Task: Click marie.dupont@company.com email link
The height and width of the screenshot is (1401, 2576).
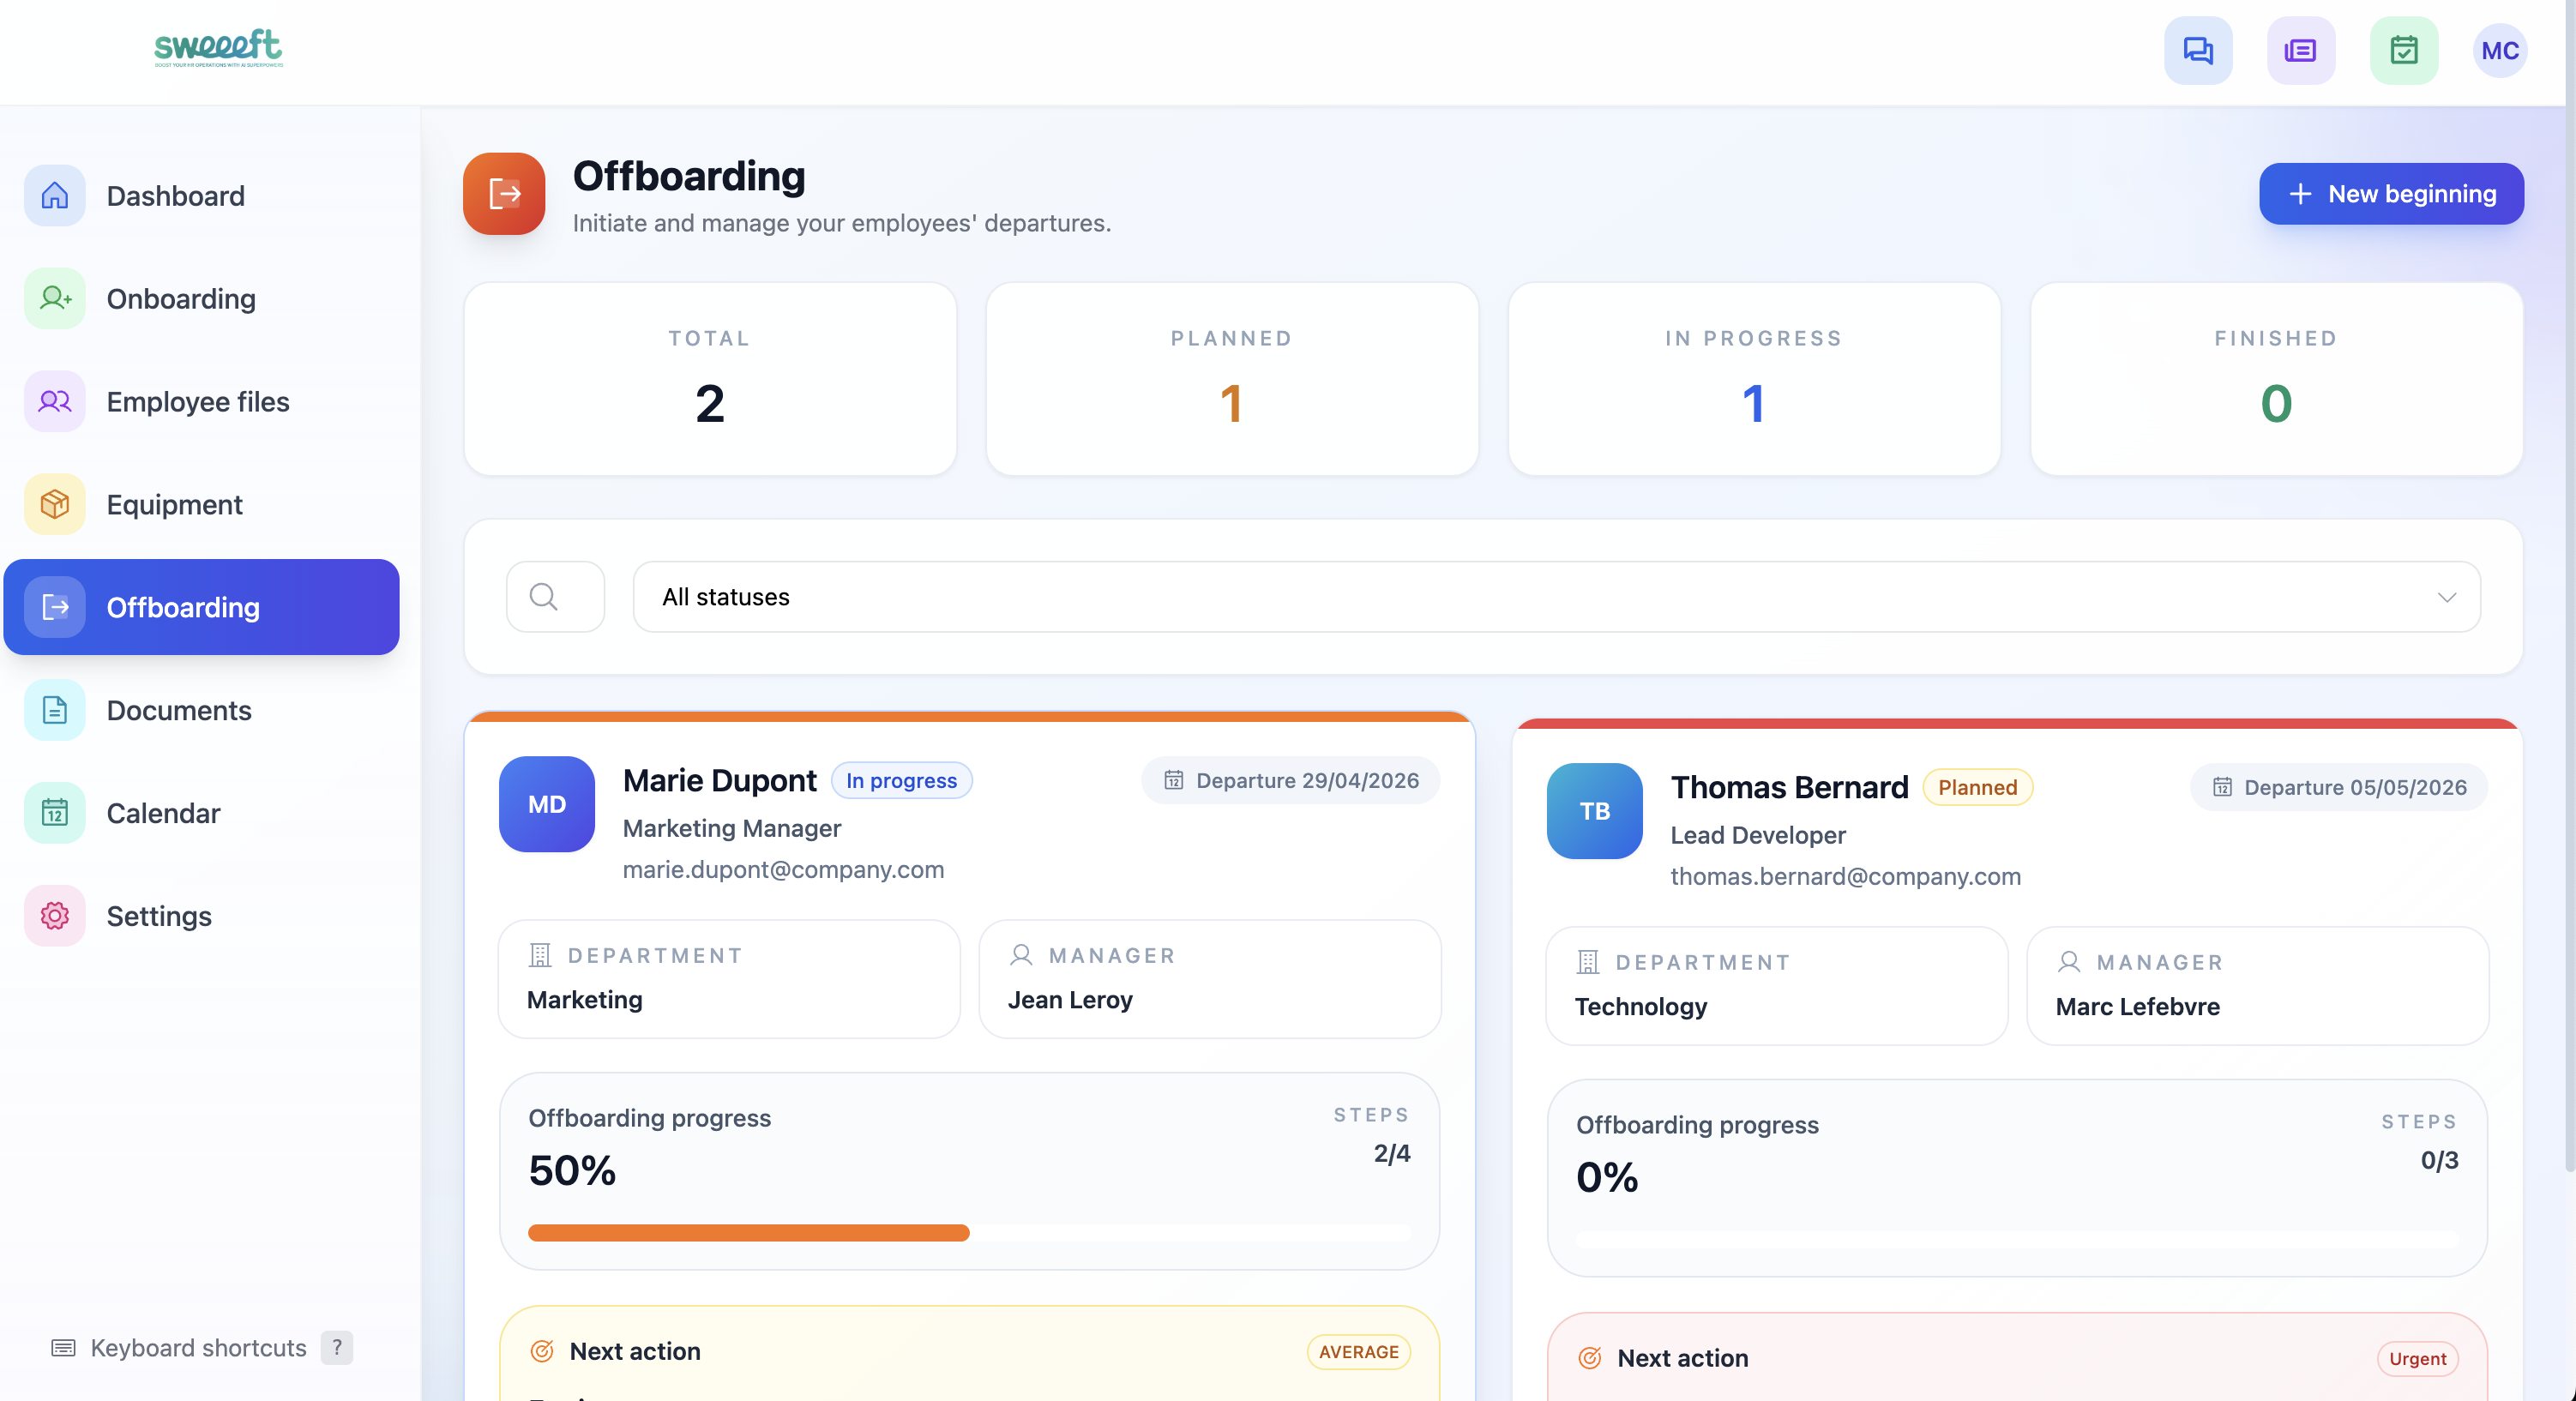Action: coord(783,869)
